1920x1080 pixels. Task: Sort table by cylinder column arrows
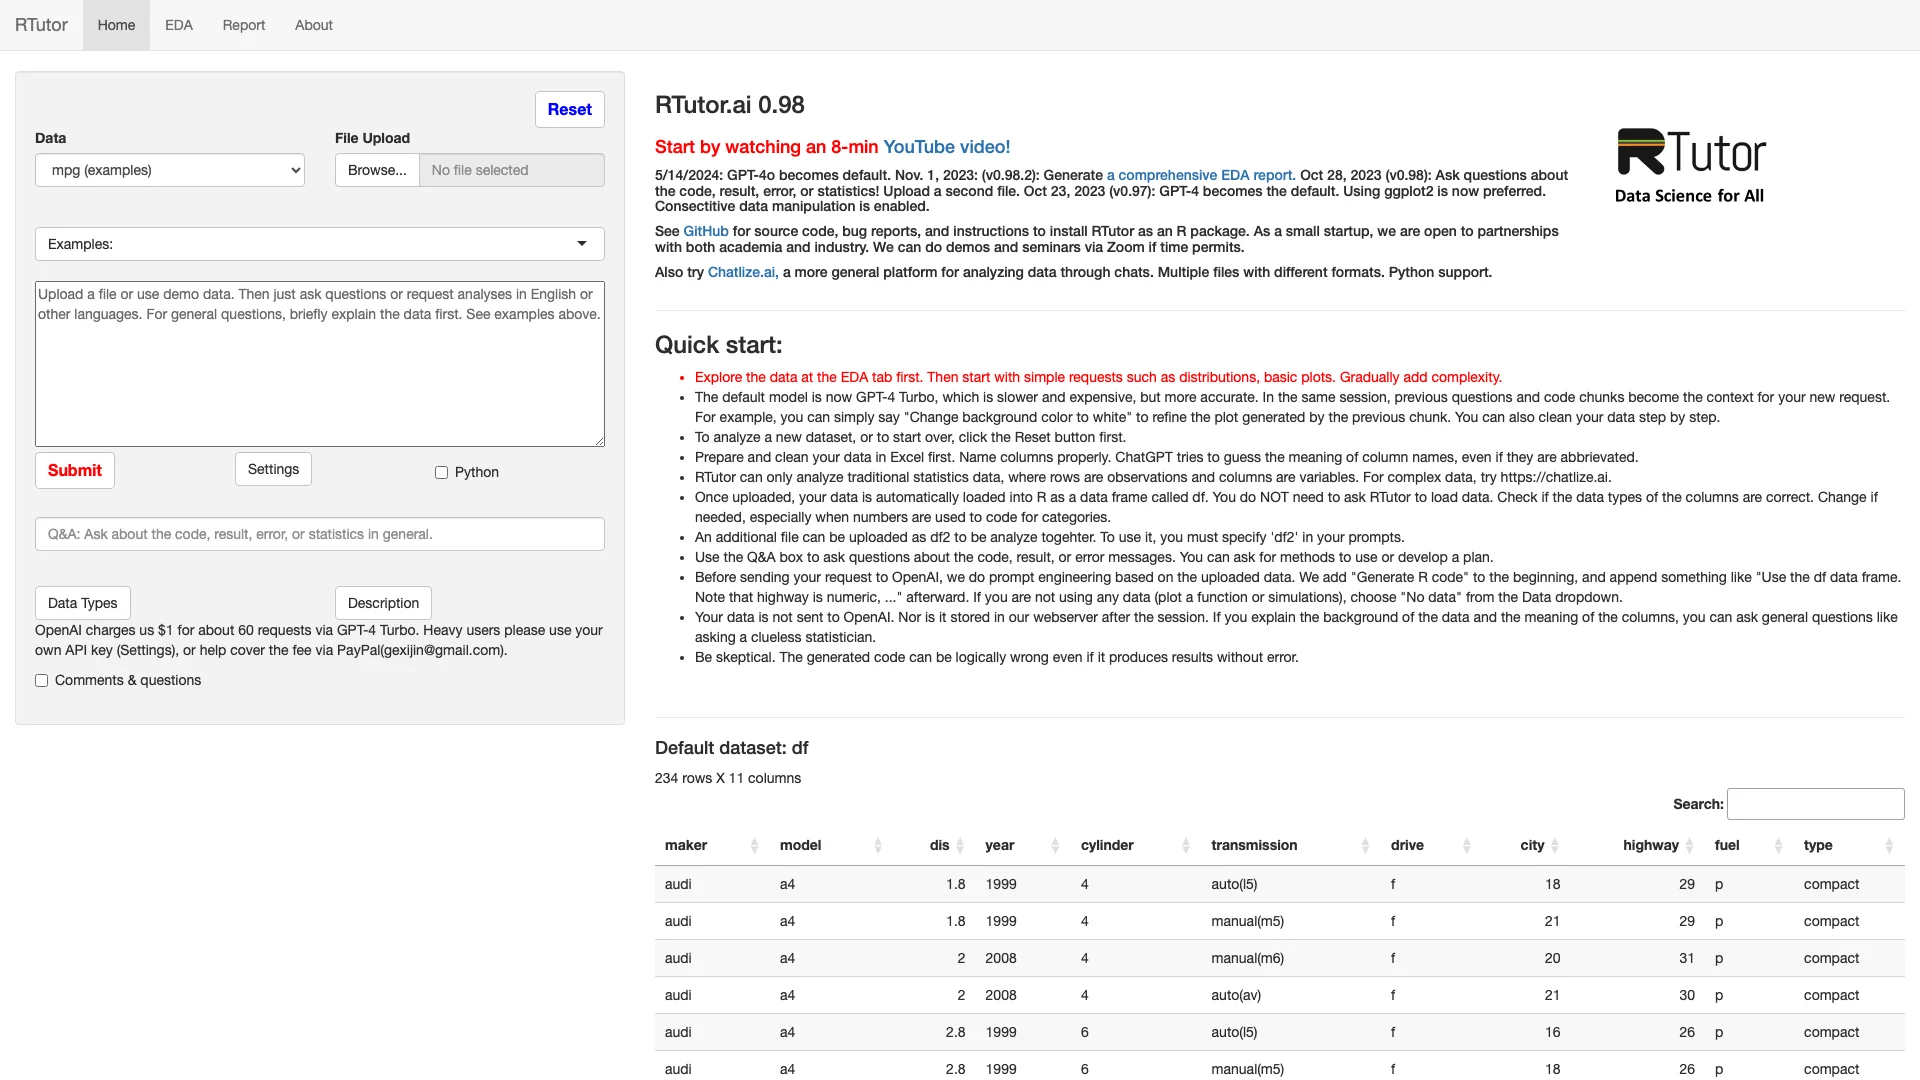[x=1185, y=846]
